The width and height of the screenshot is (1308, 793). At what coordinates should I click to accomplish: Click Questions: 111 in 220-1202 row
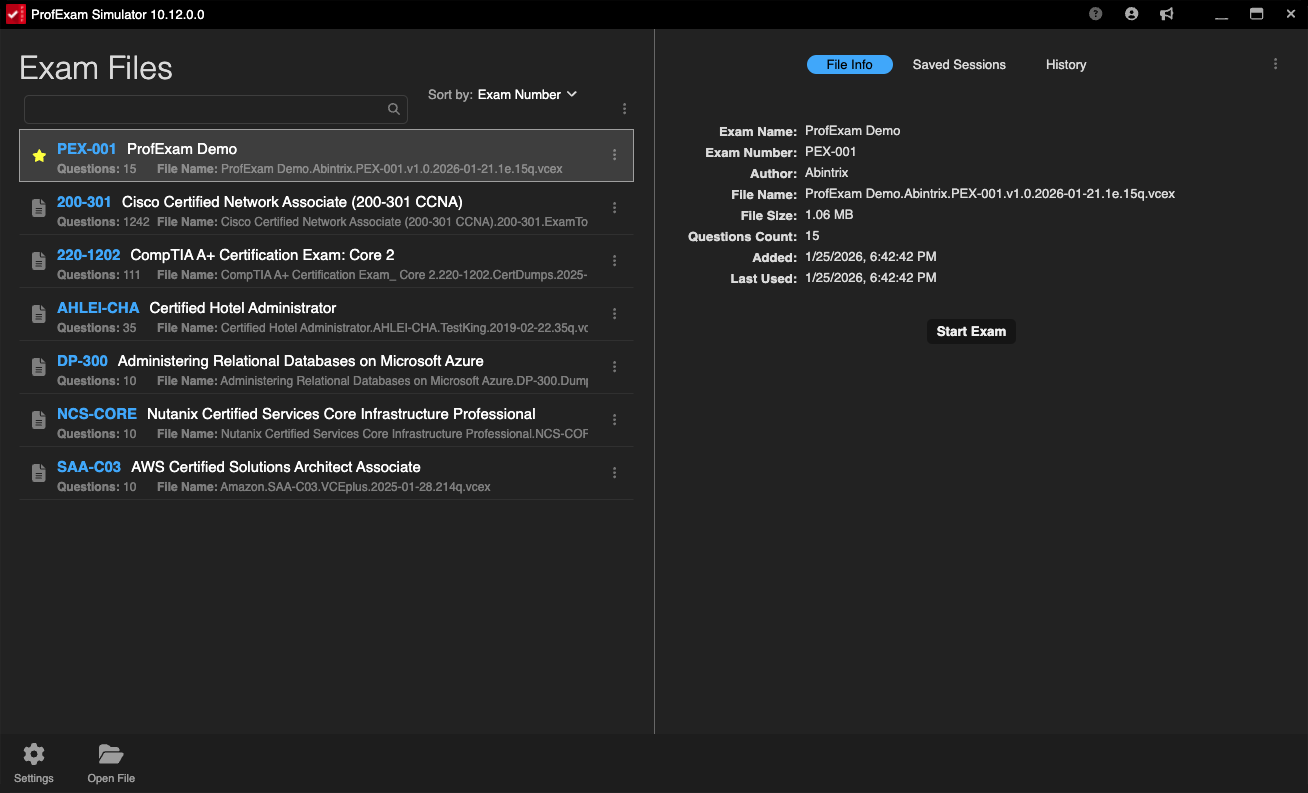click(x=99, y=275)
